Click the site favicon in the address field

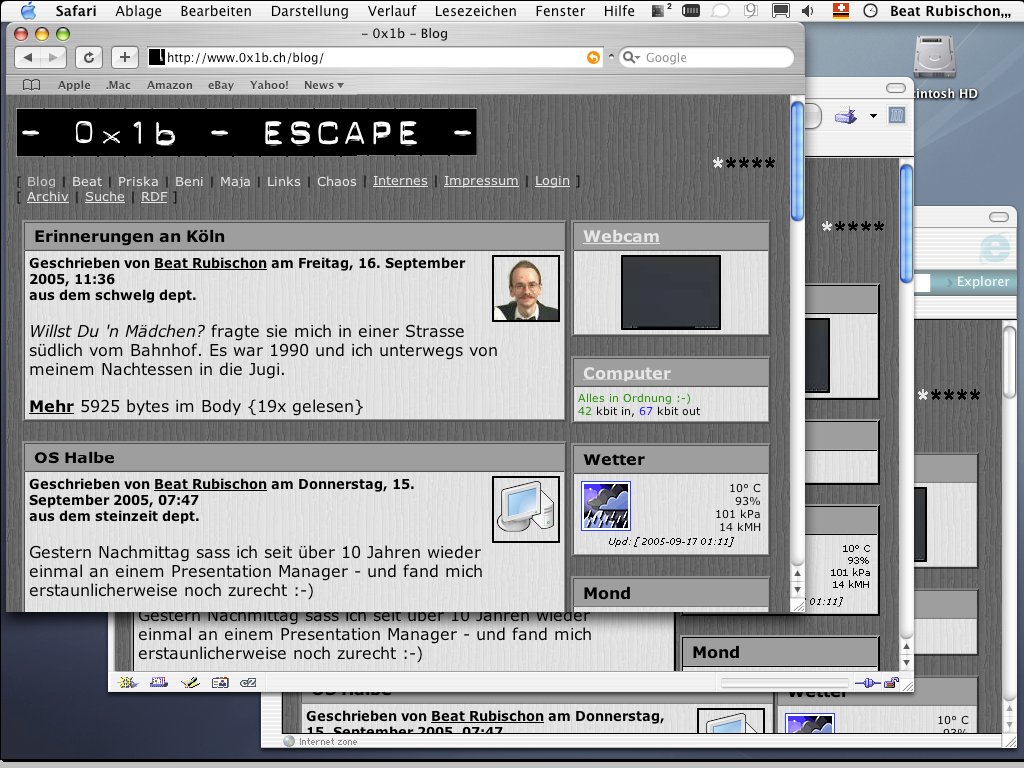[x=157, y=57]
